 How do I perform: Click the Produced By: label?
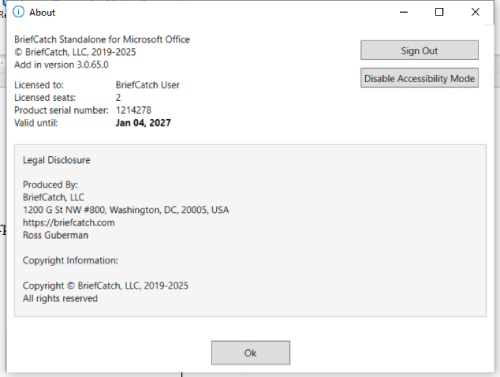tap(50, 184)
